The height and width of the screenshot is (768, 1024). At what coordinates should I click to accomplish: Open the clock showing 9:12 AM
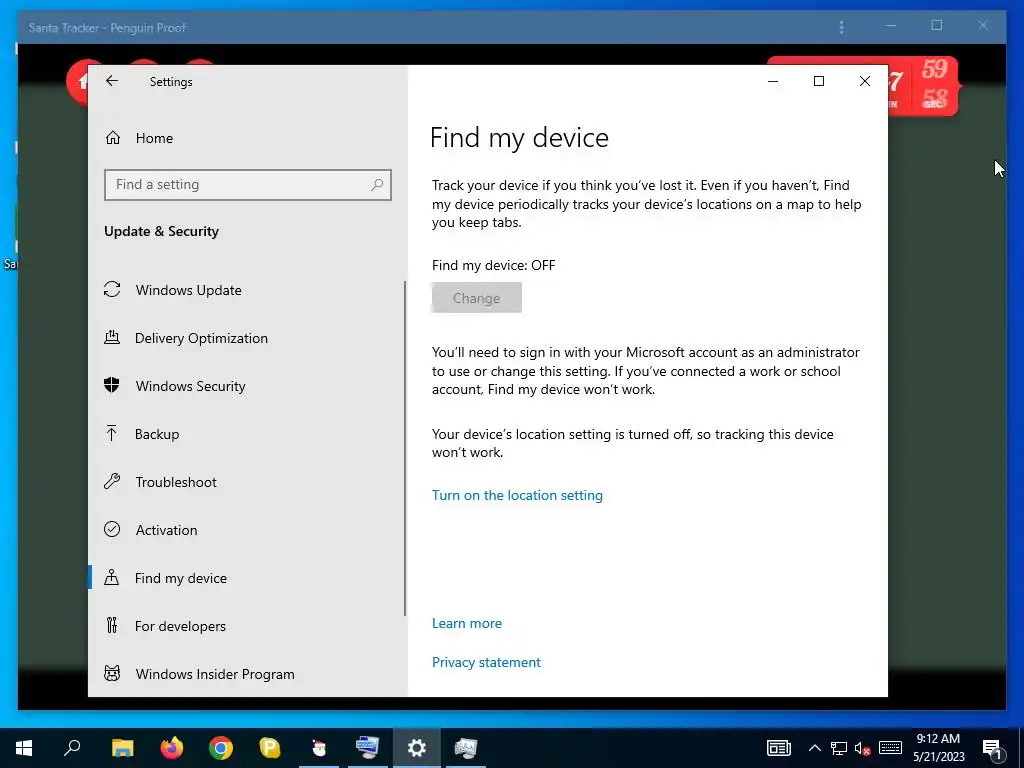[x=938, y=748]
